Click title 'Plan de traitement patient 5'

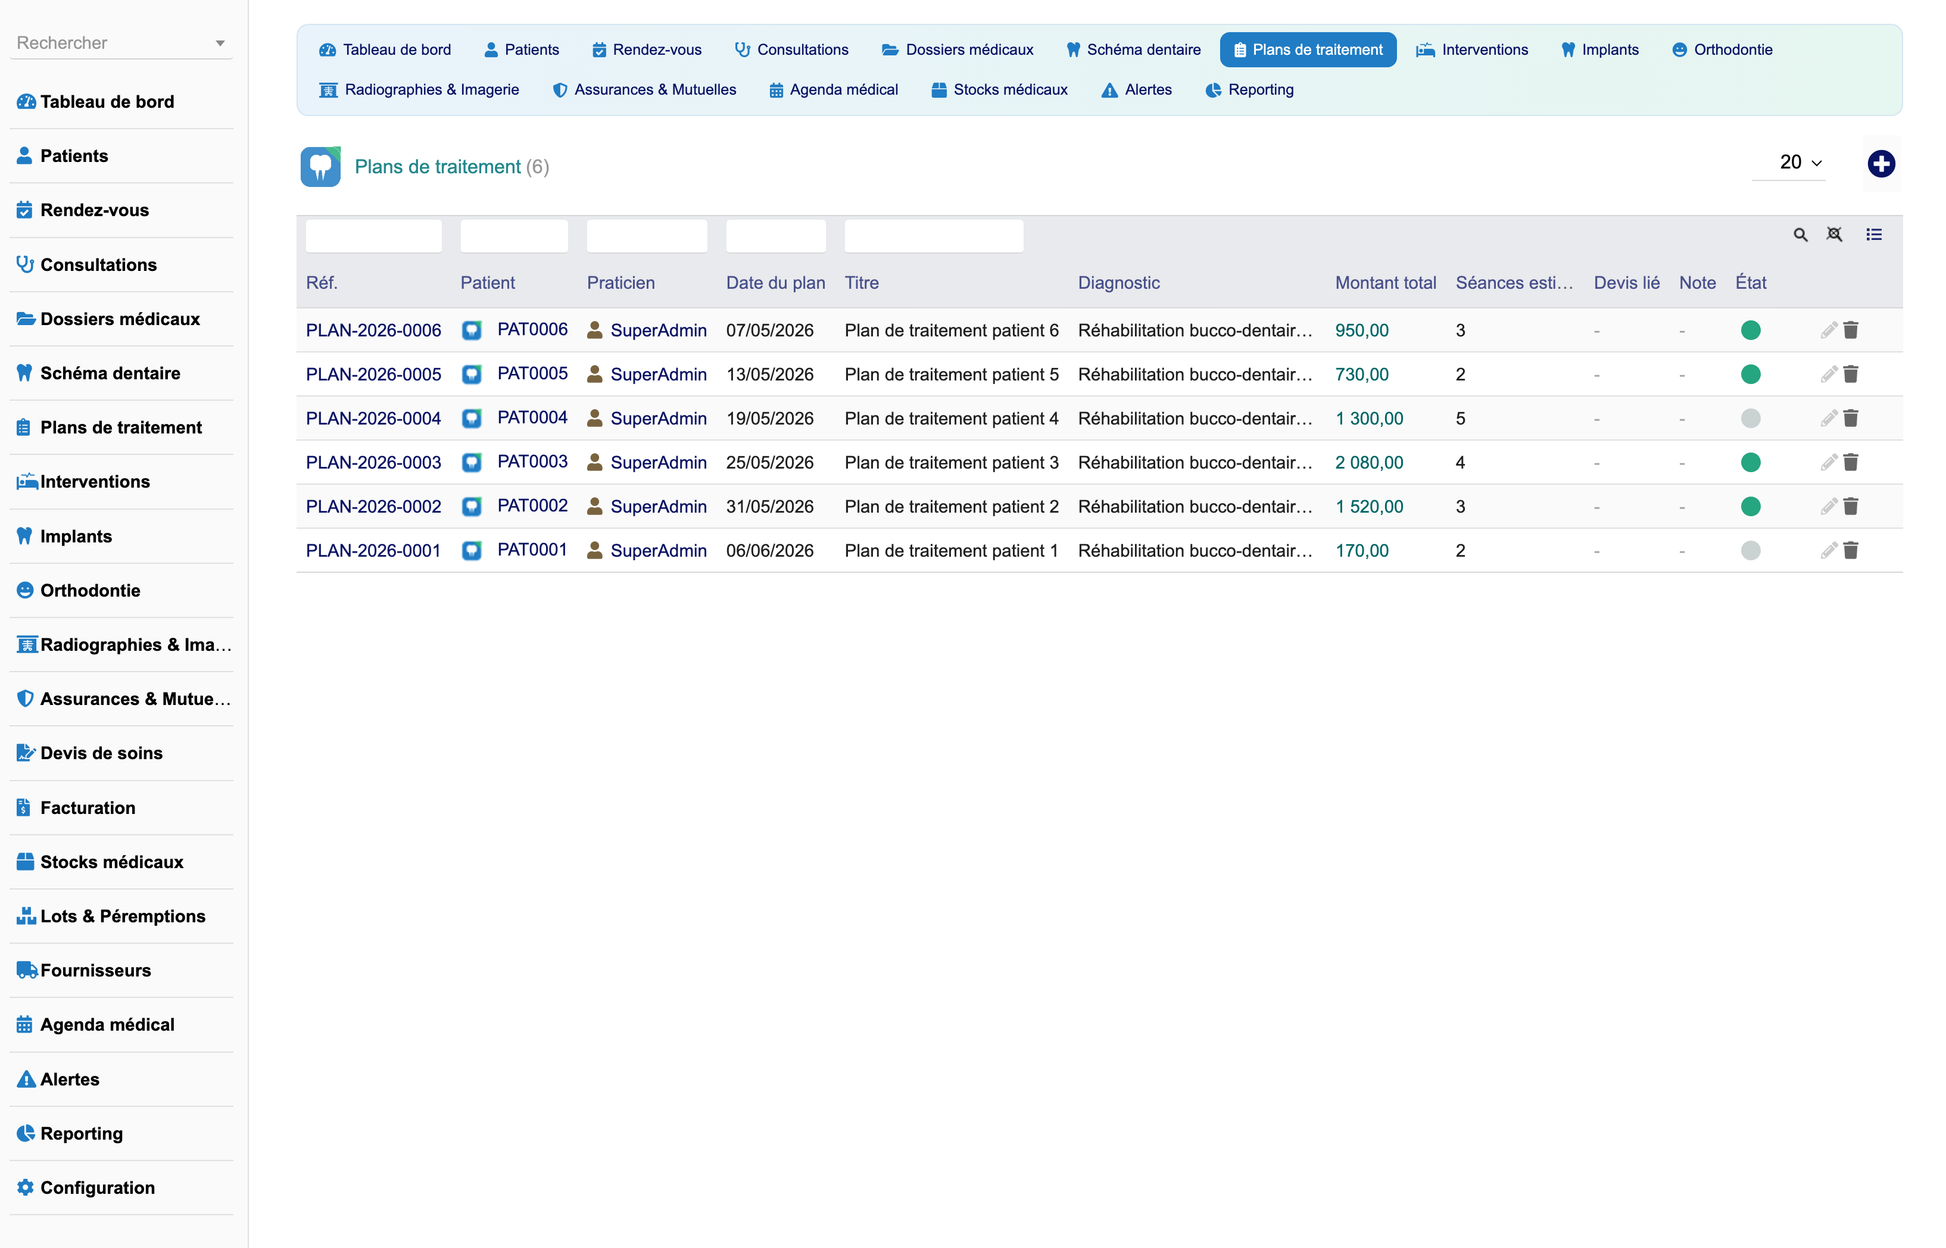[x=951, y=374]
